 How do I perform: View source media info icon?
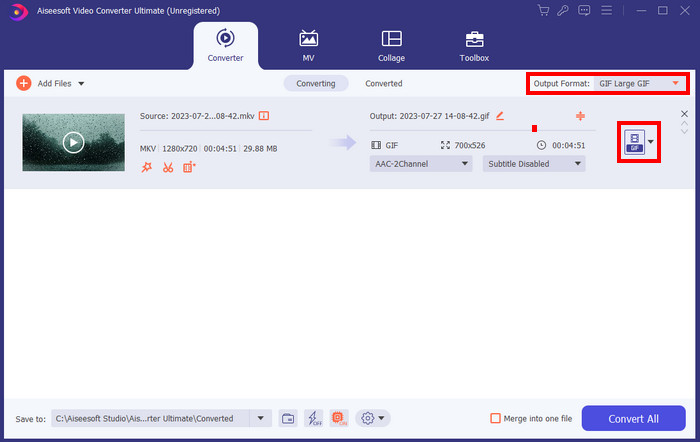264,116
